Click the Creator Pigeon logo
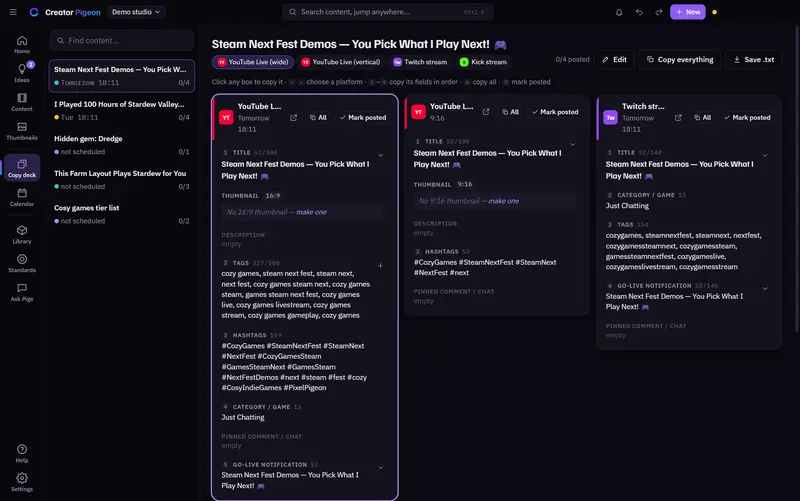This screenshot has width=800, height=501. pyautogui.click(x=65, y=12)
